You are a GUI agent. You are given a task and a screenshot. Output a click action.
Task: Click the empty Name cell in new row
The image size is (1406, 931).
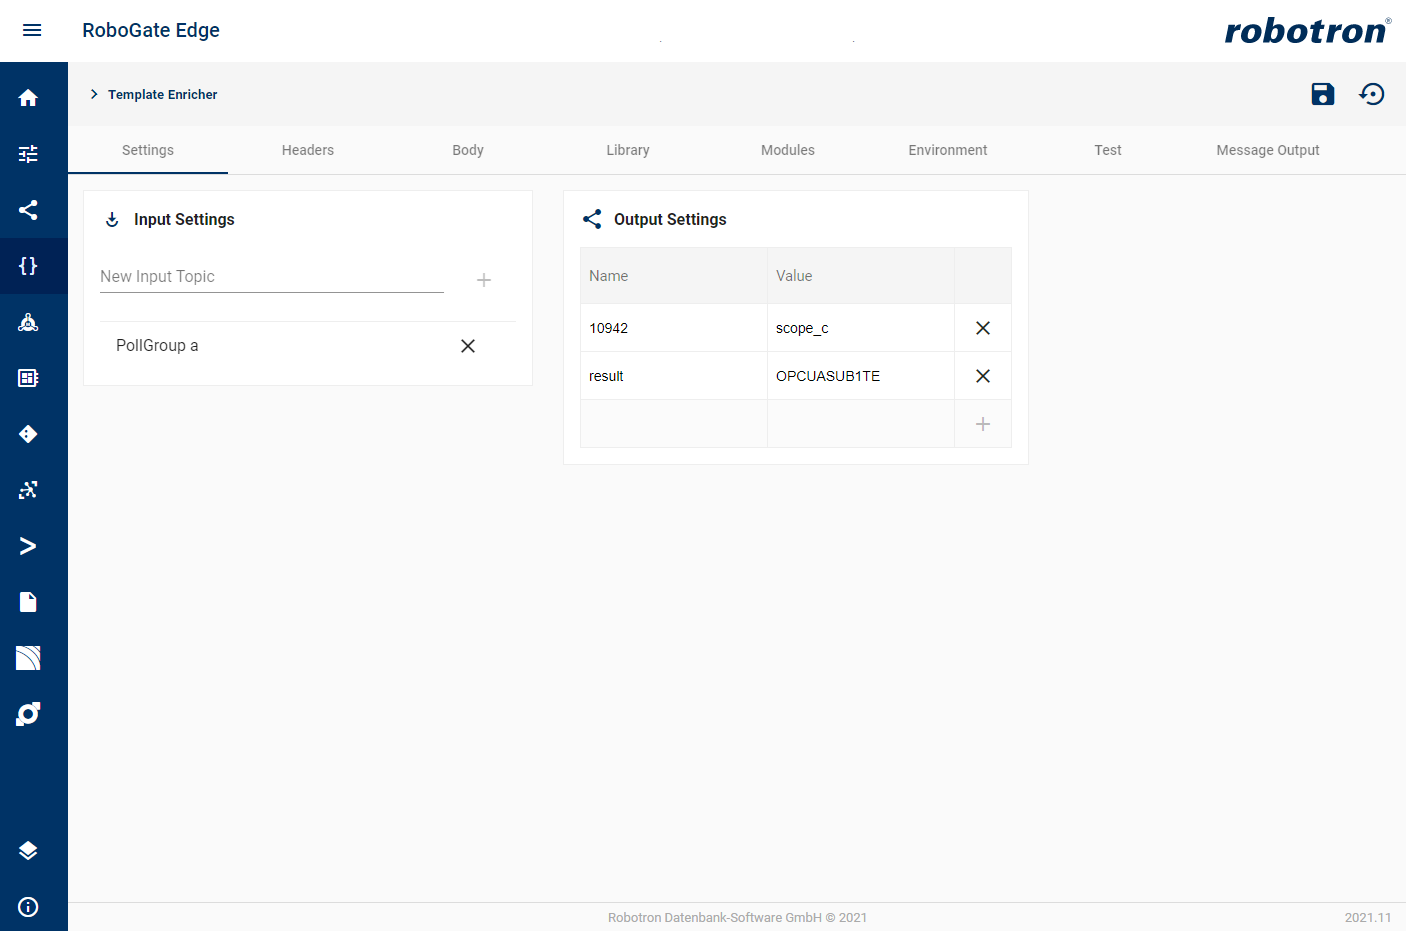point(674,424)
